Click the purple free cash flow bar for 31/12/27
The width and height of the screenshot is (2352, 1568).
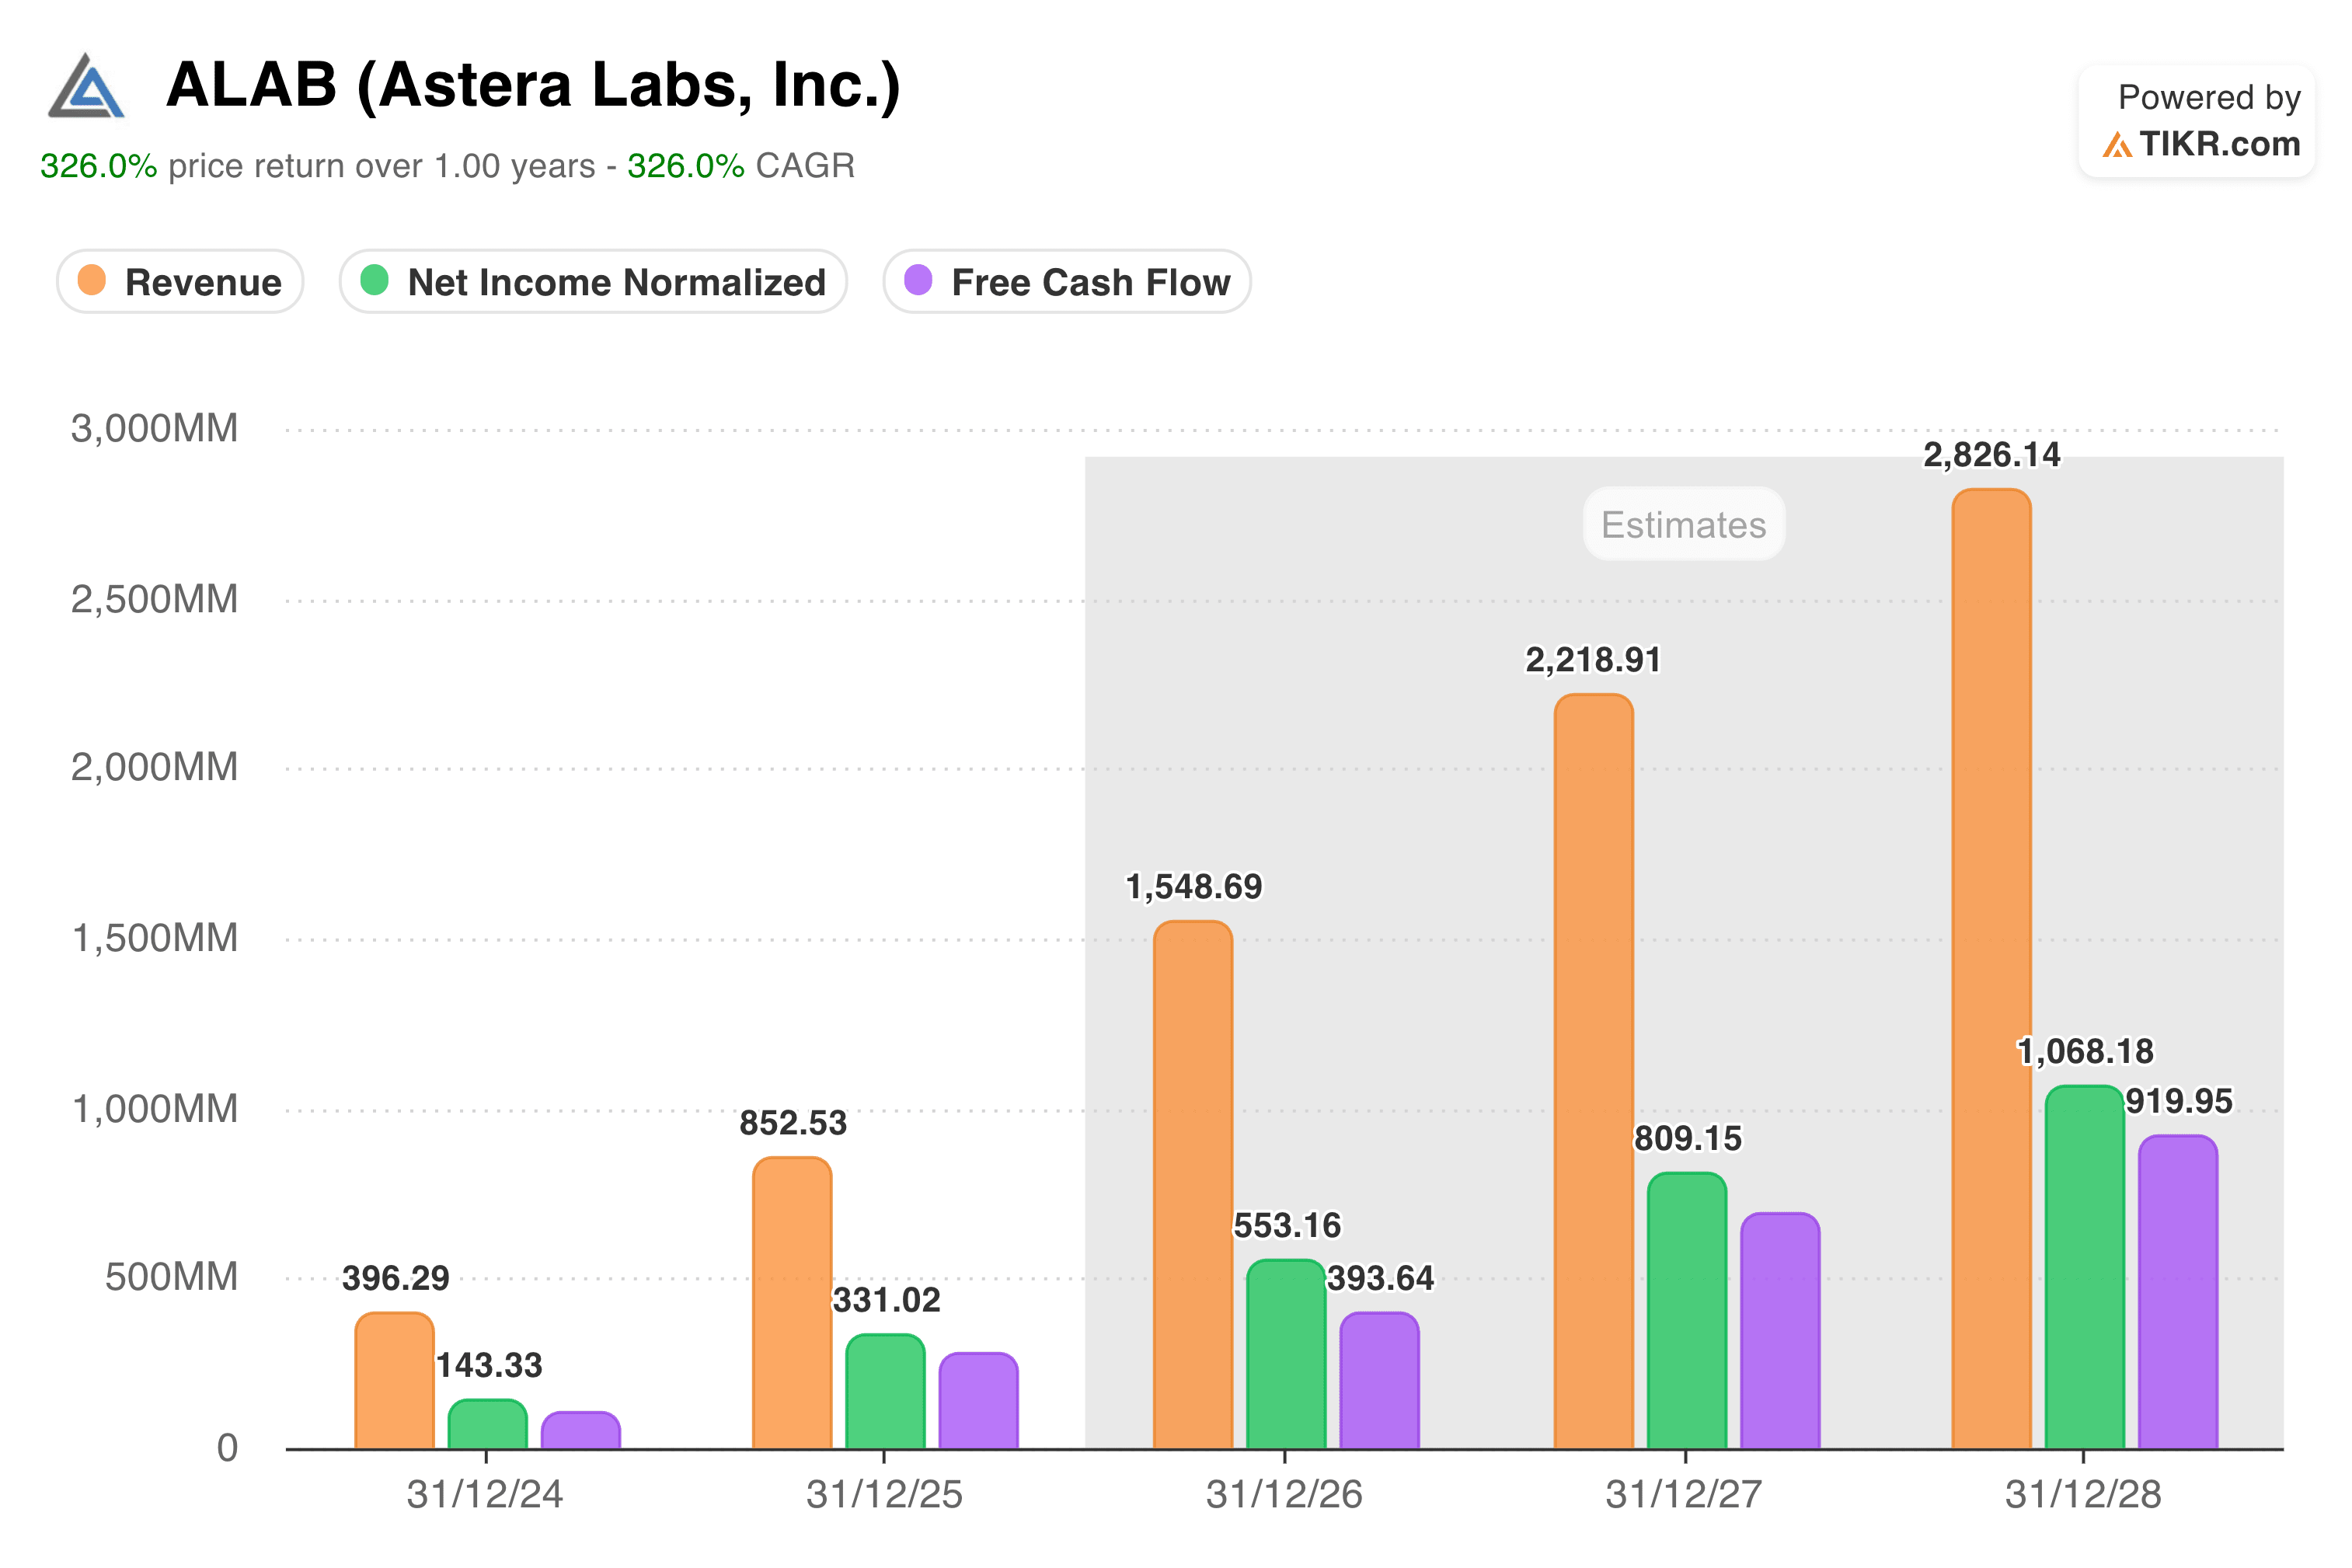click(x=1781, y=1331)
